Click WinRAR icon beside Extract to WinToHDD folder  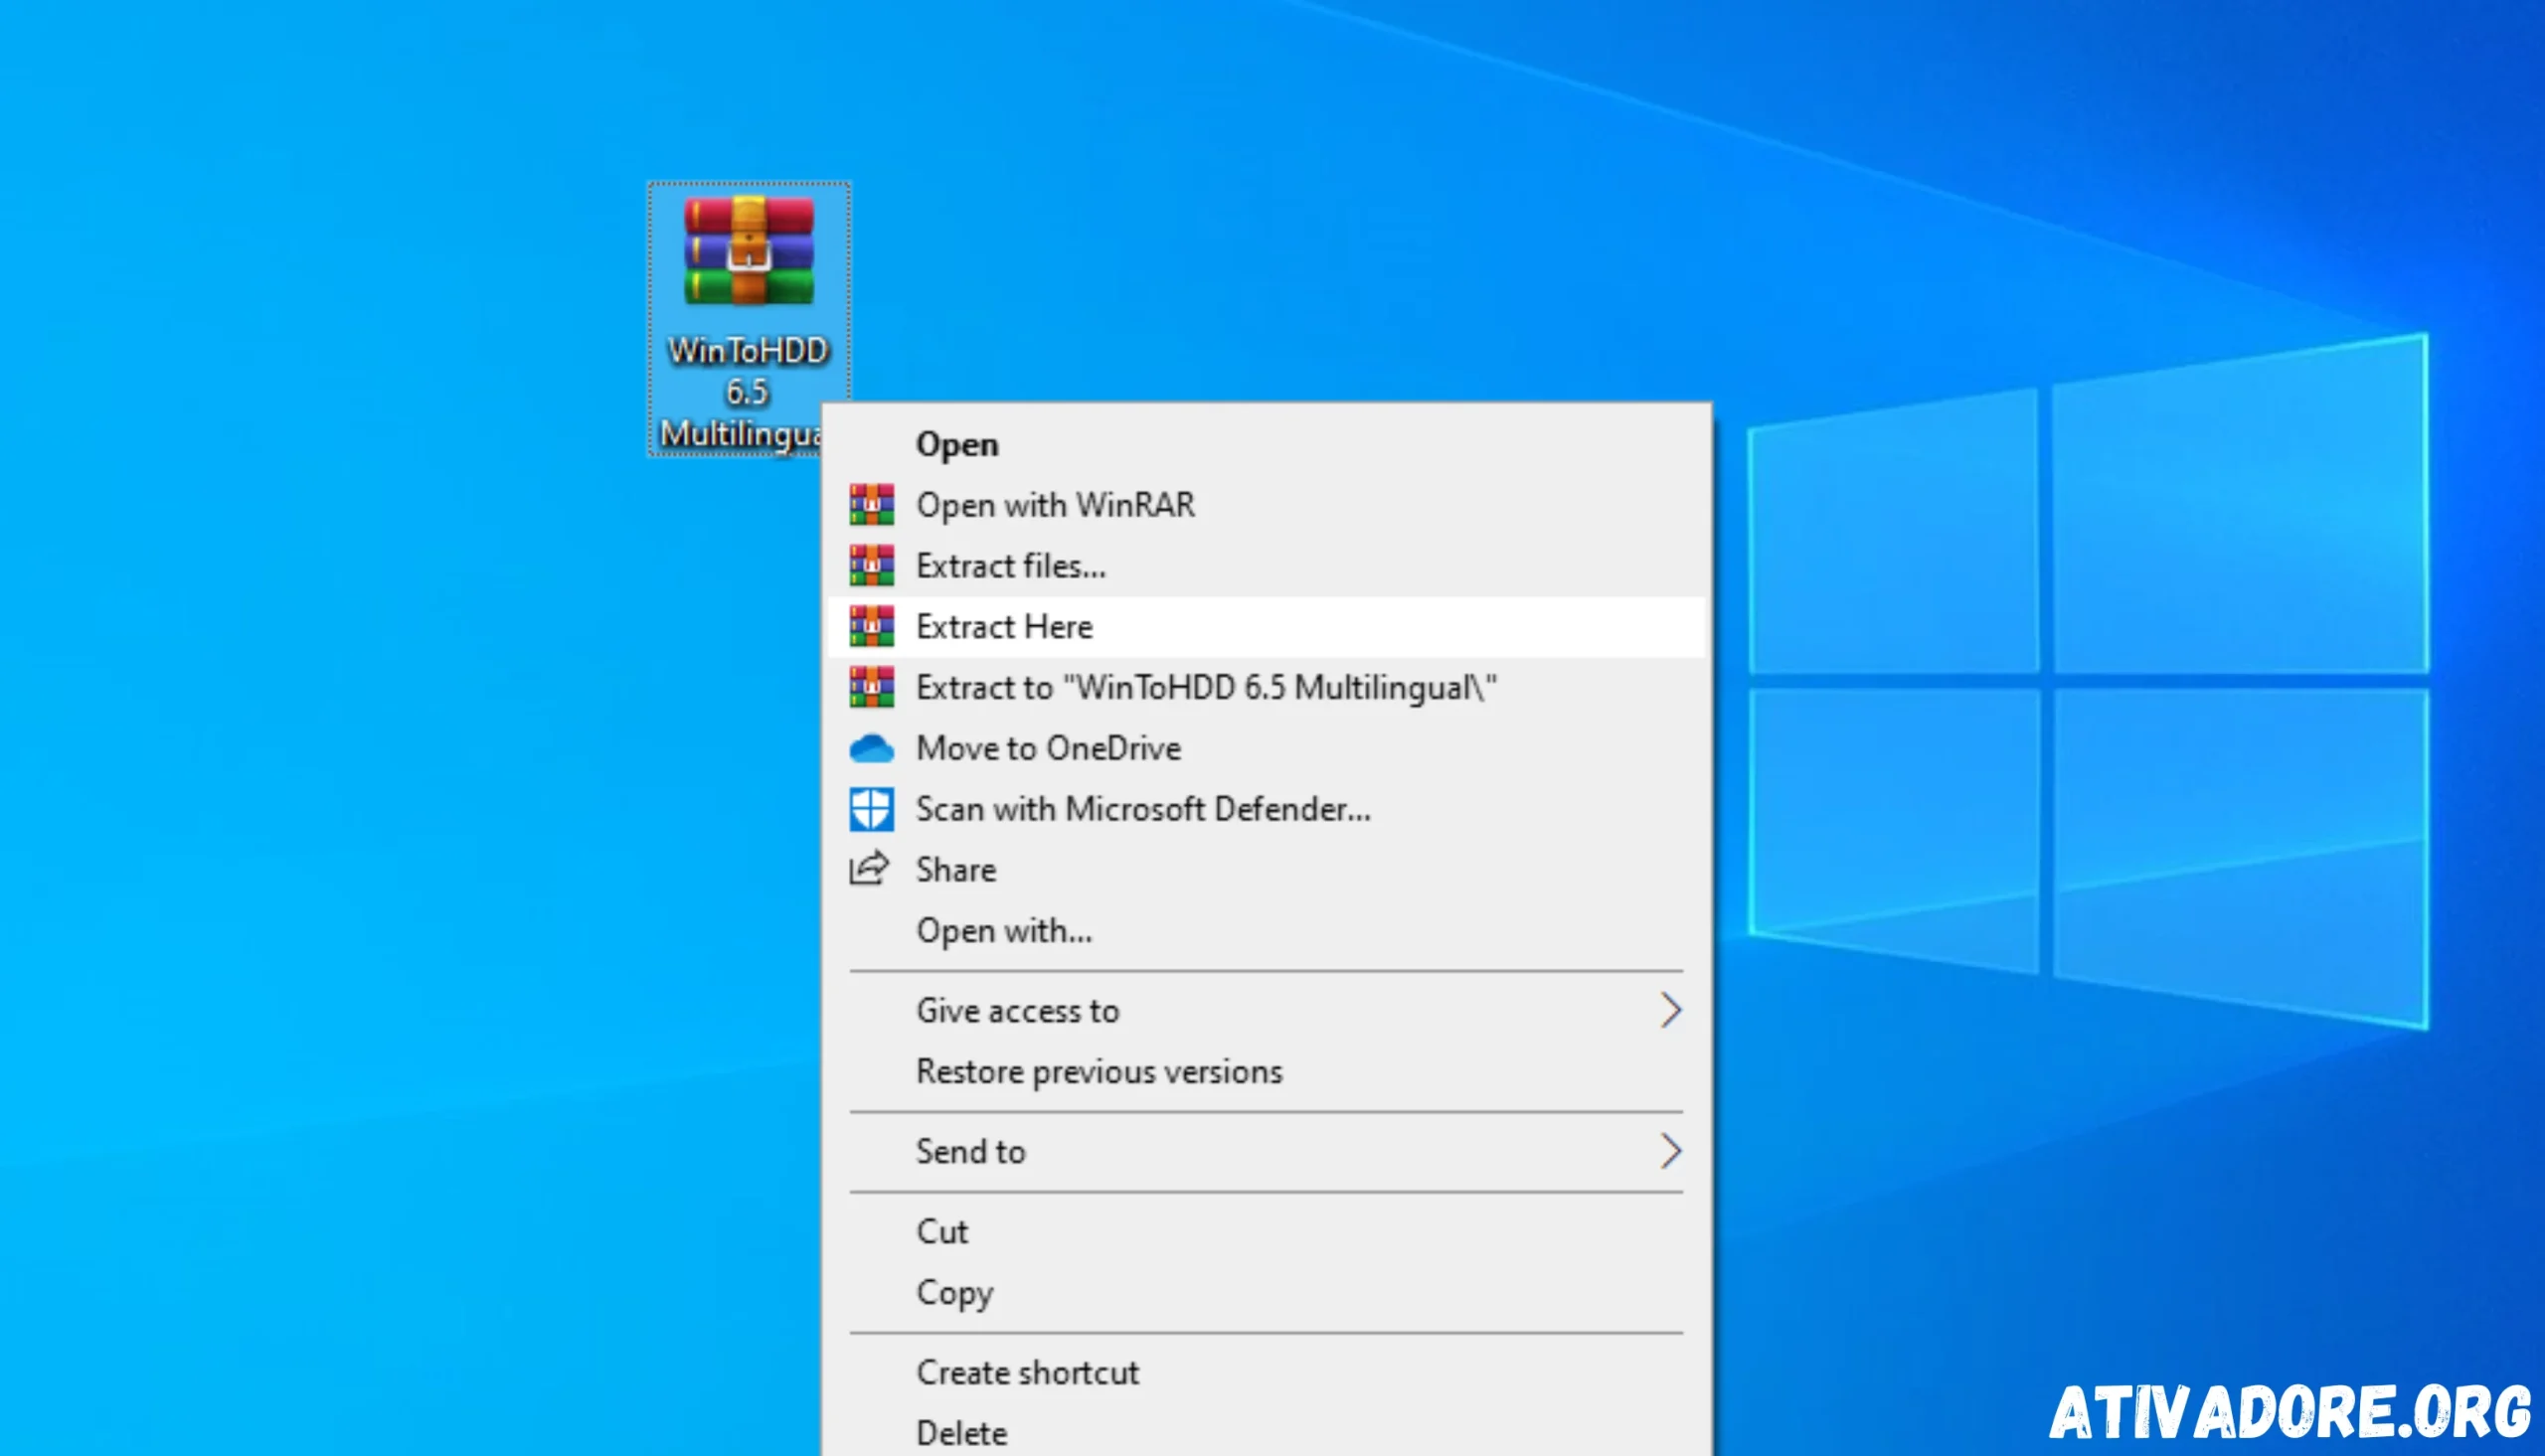(x=871, y=688)
